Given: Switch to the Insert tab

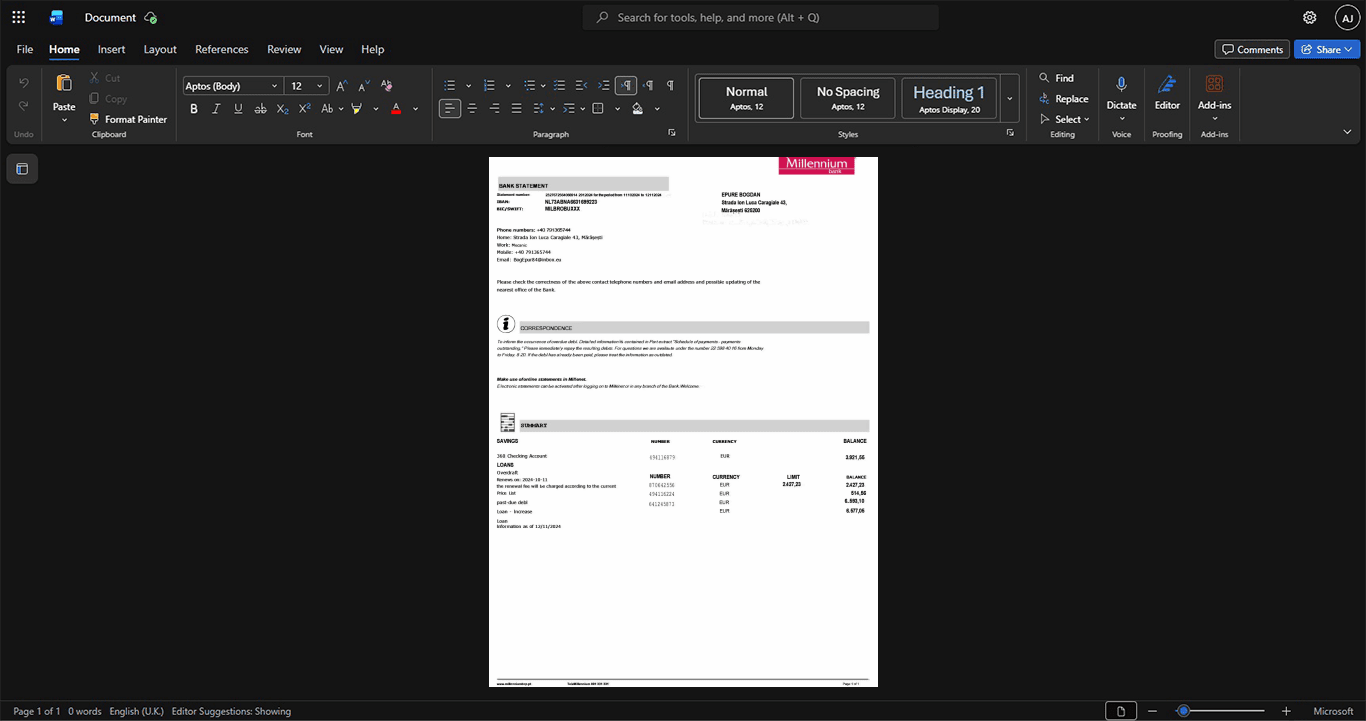Looking at the screenshot, I should point(111,49).
